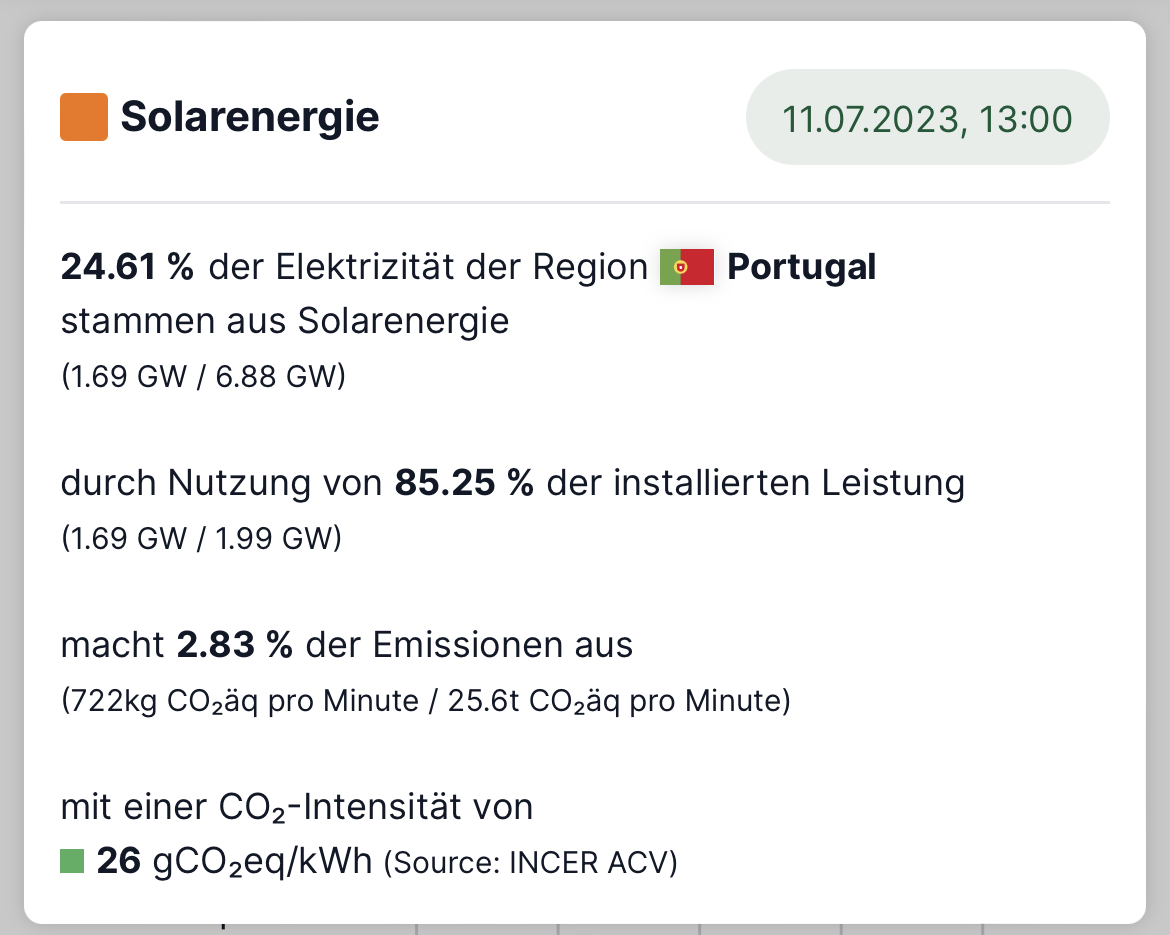Viewport: 1170px width, 935px height.
Task: Select the 24.61 % electricity share value
Action: tap(127, 266)
